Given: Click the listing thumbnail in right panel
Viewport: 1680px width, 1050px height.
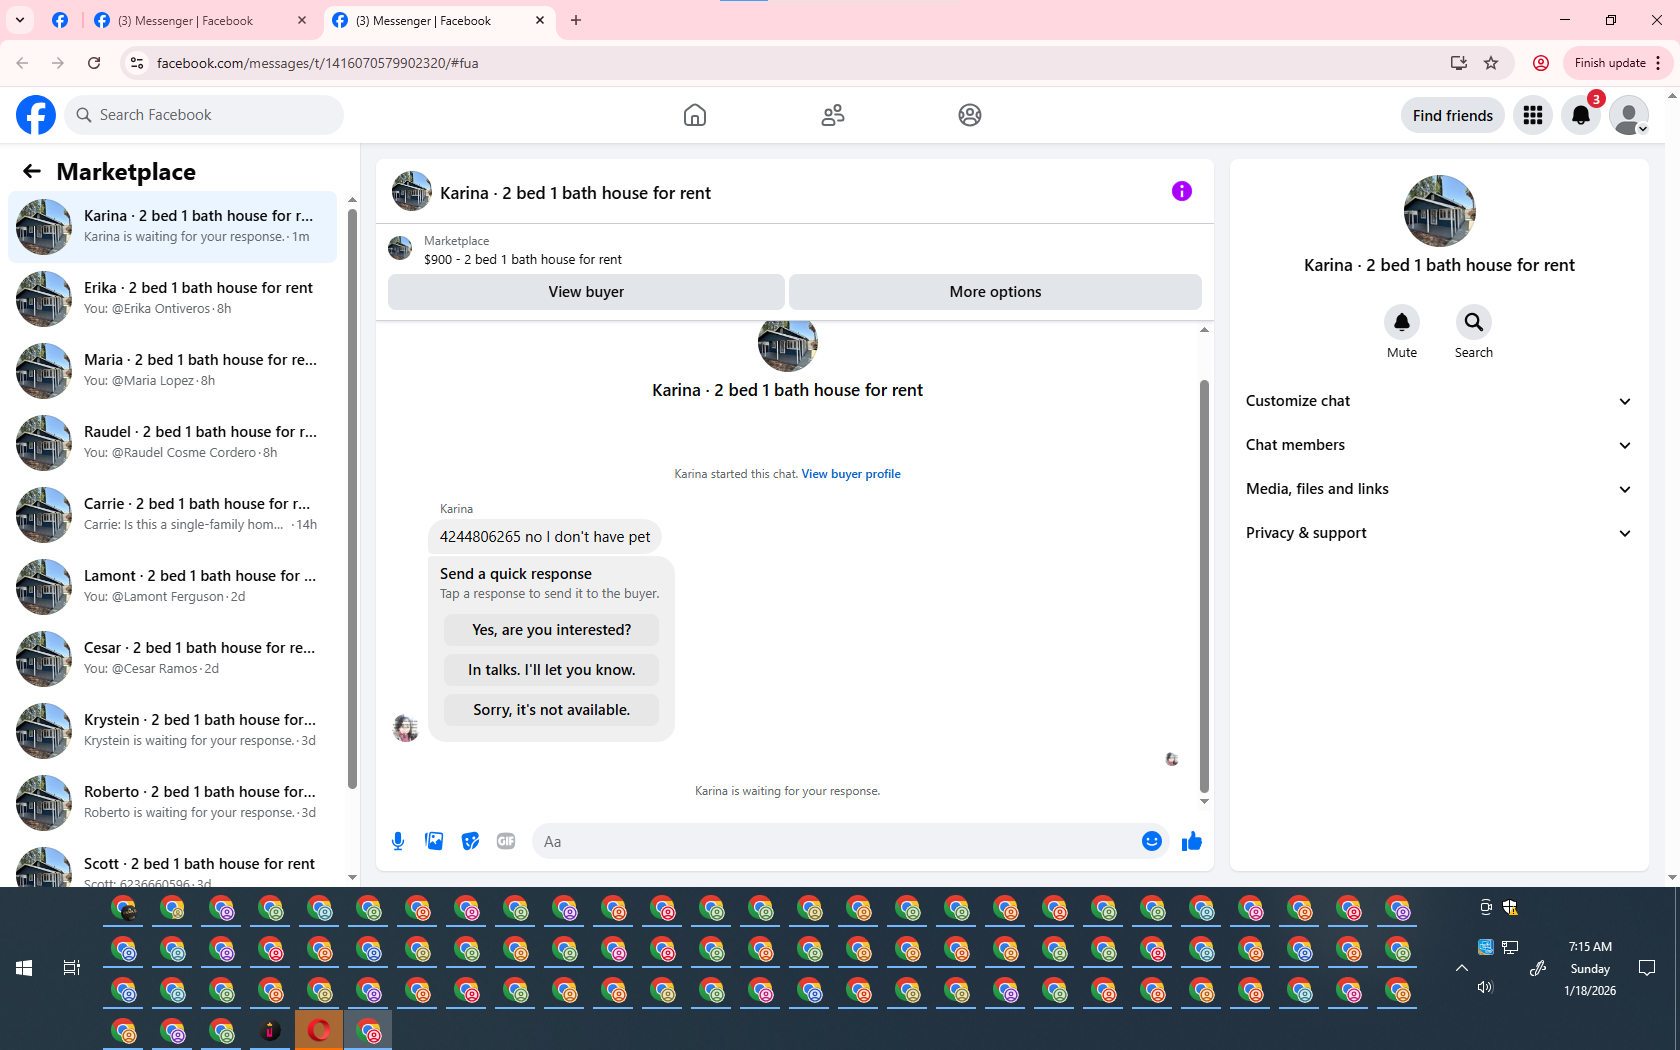Looking at the screenshot, I should point(1439,211).
